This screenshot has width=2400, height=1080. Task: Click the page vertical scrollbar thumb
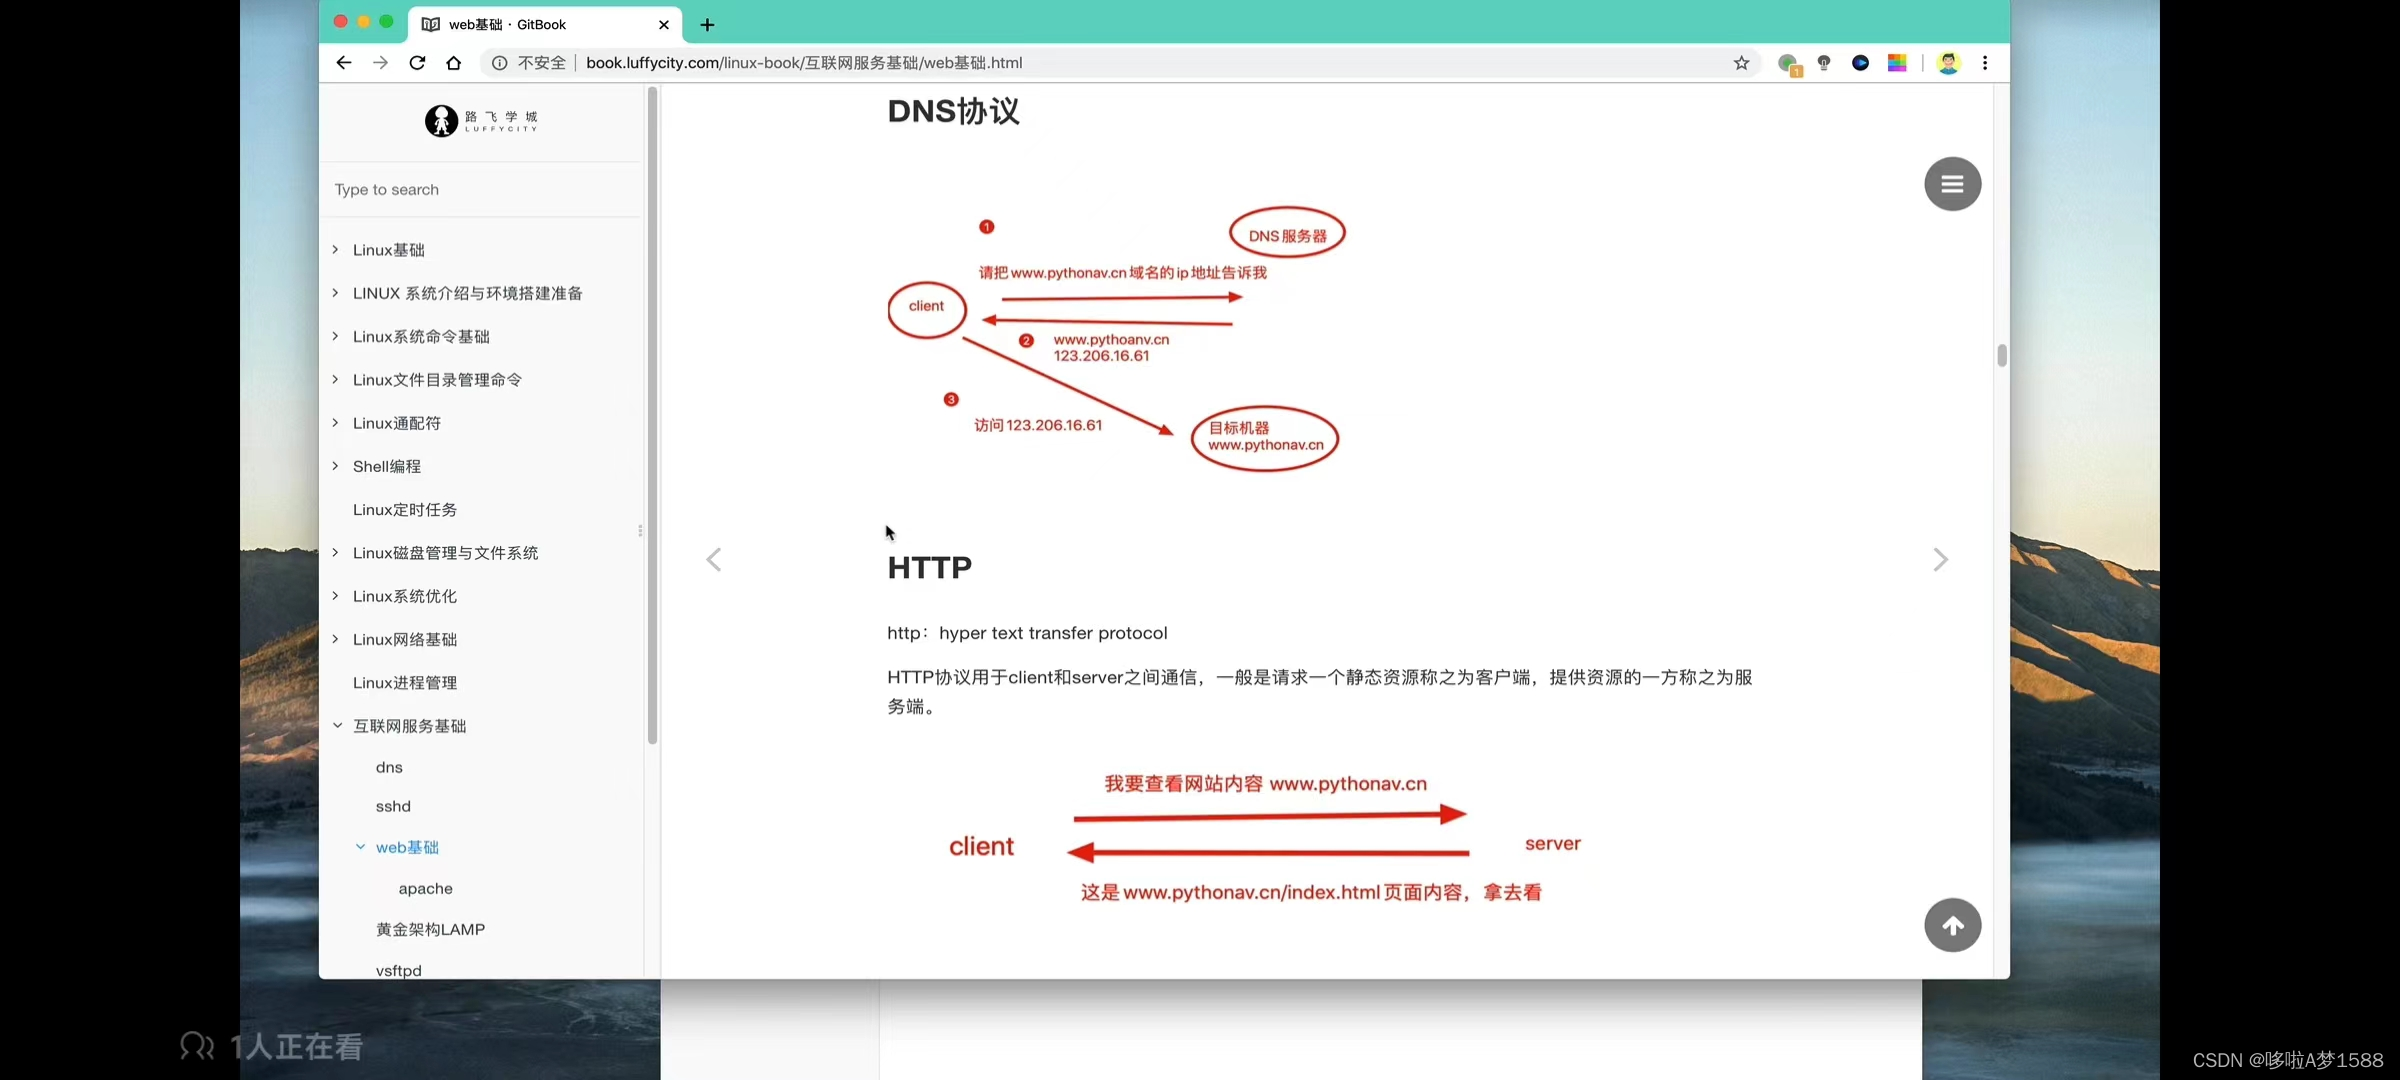[x=2001, y=356]
